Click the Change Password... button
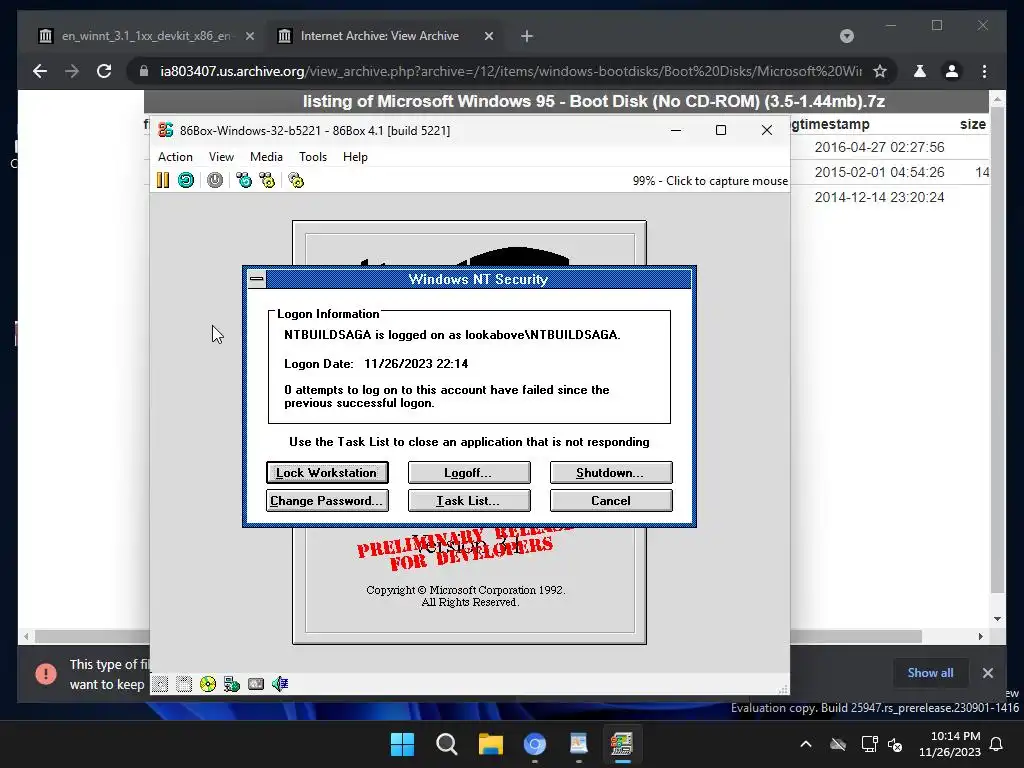 point(327,500)
